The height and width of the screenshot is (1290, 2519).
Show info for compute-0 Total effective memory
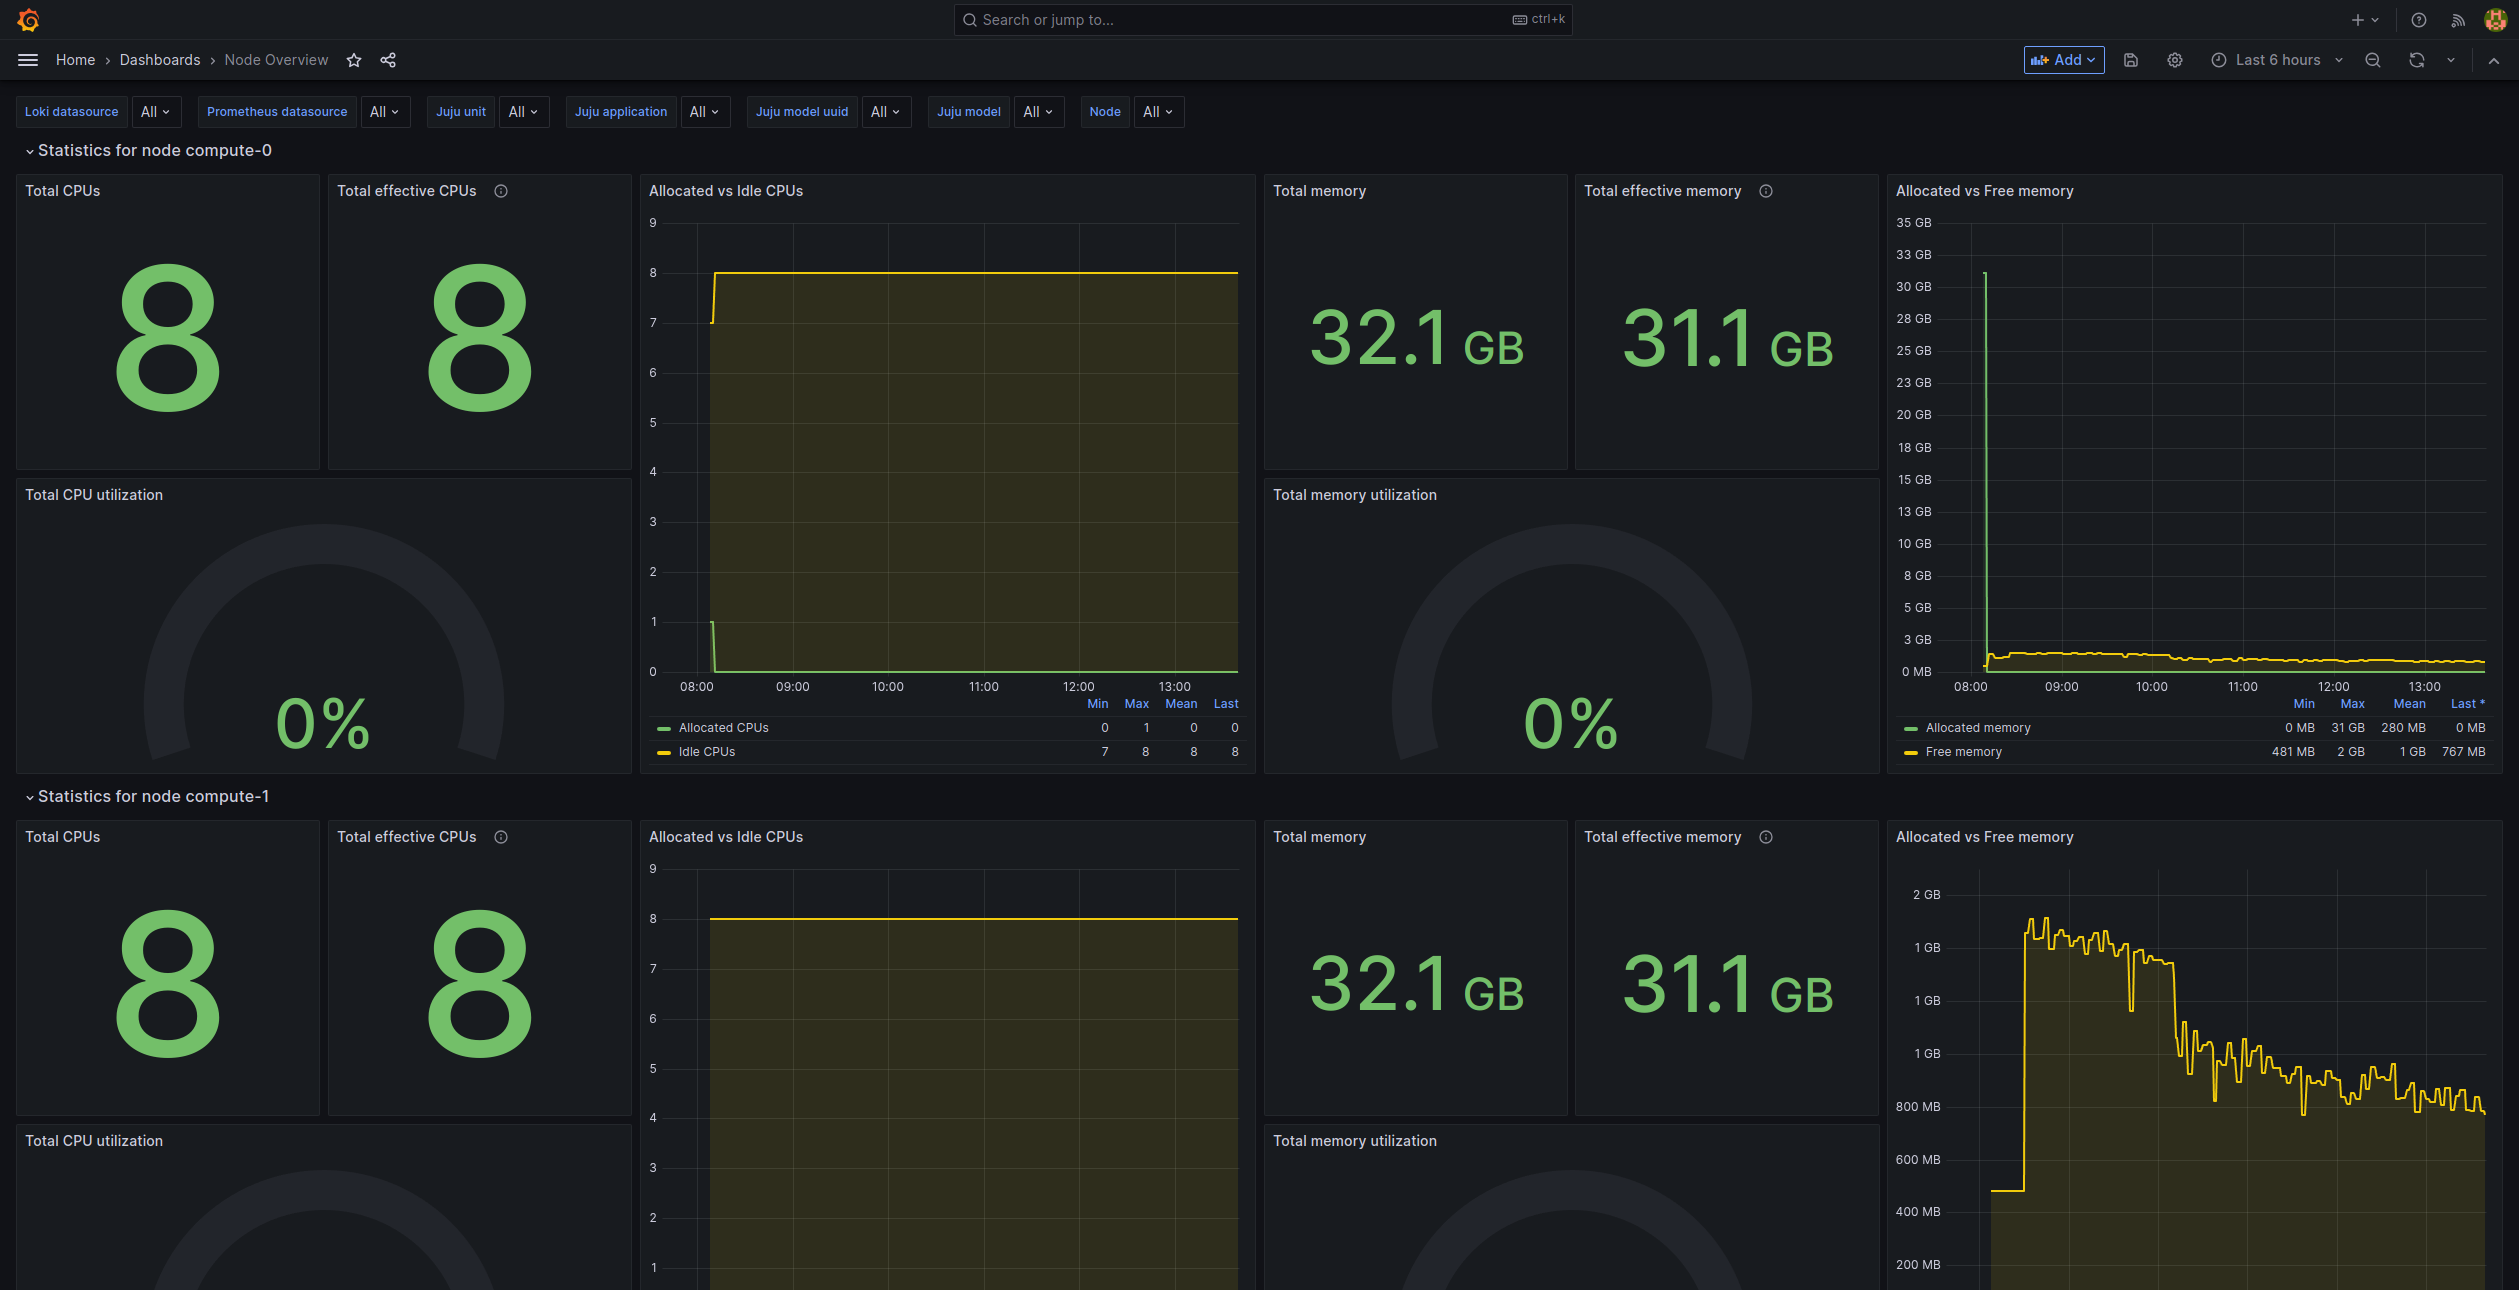pyautogui.click(x=1766, y=191)
